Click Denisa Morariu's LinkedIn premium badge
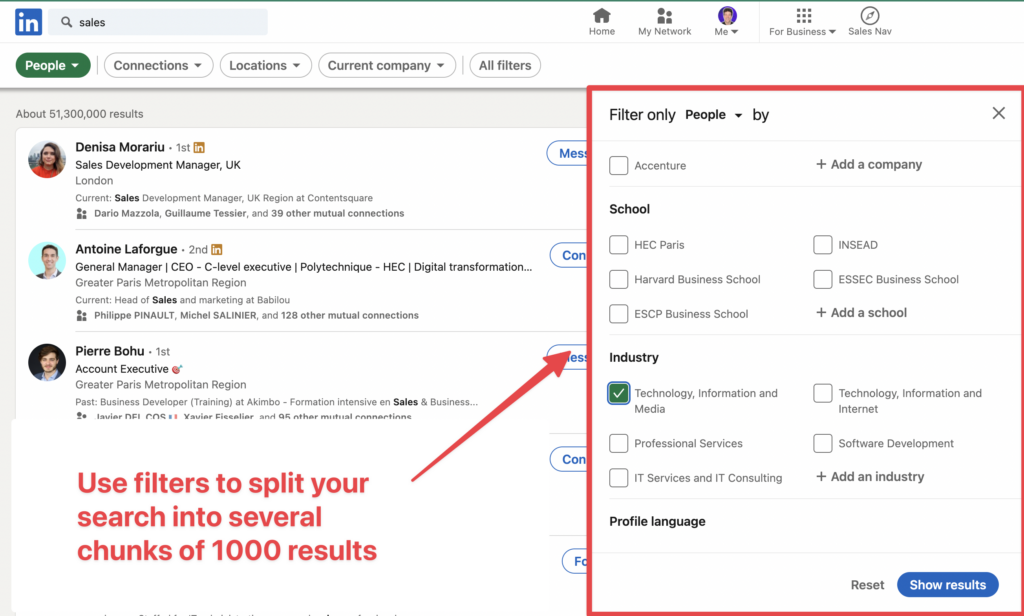The height and width of the screenshot is (616, 1024). click(x=199, y=148)
